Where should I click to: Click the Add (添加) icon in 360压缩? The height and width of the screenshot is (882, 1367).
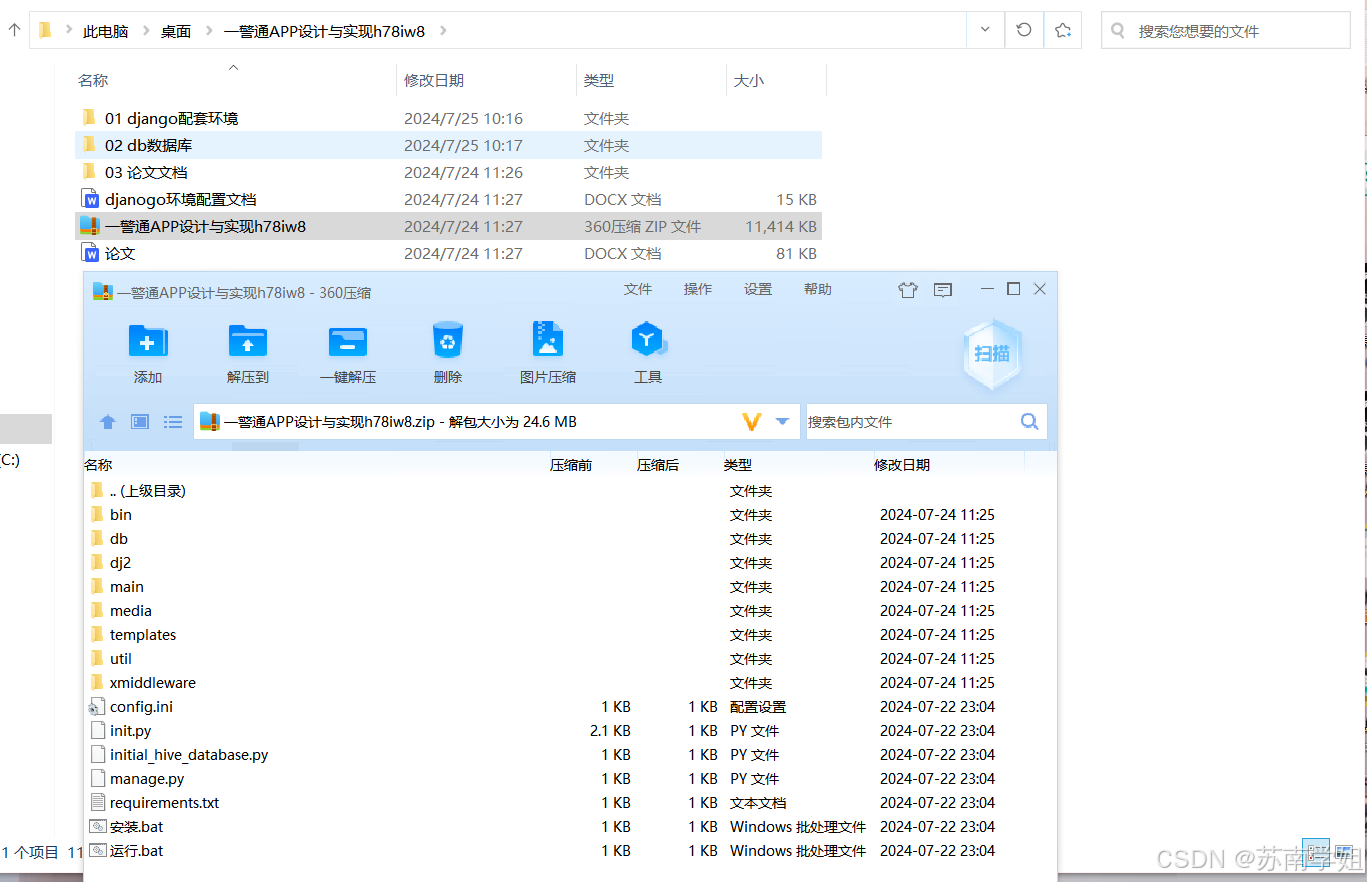(x=148, y=341)
